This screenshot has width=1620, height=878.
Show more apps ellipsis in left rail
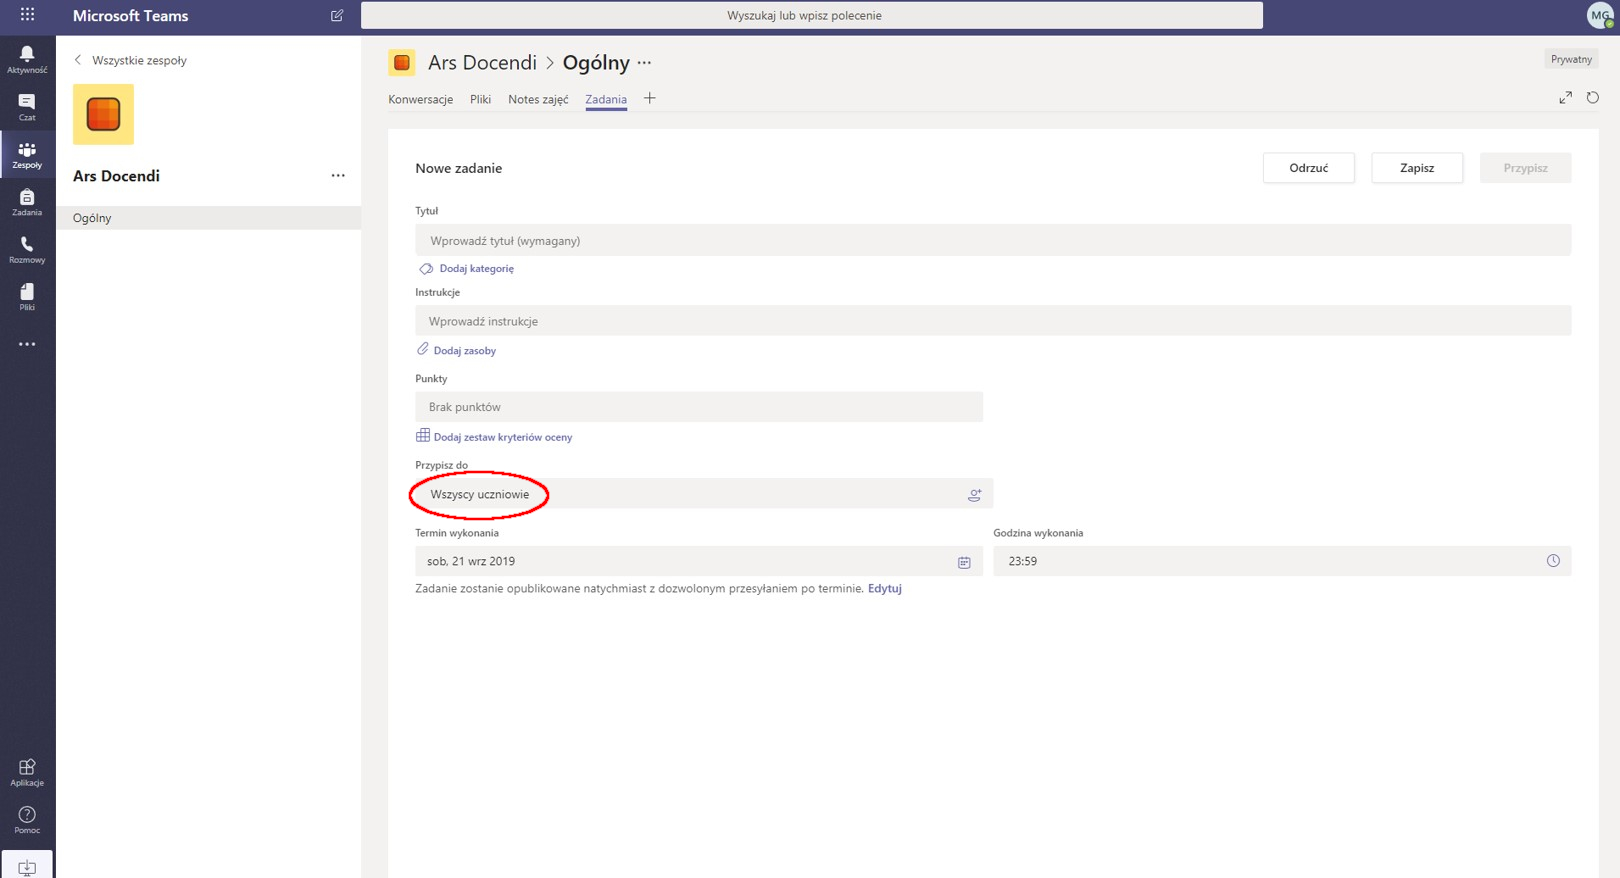pyautogui.click(x=27, y=344)
